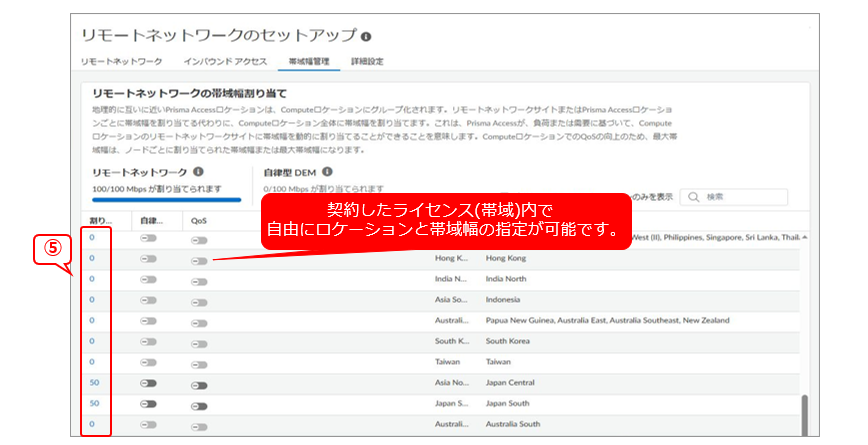Screen dimensions: 868x445
Task: Click the 'South K...' compute location cell
Action: click(x=452, y=341)
